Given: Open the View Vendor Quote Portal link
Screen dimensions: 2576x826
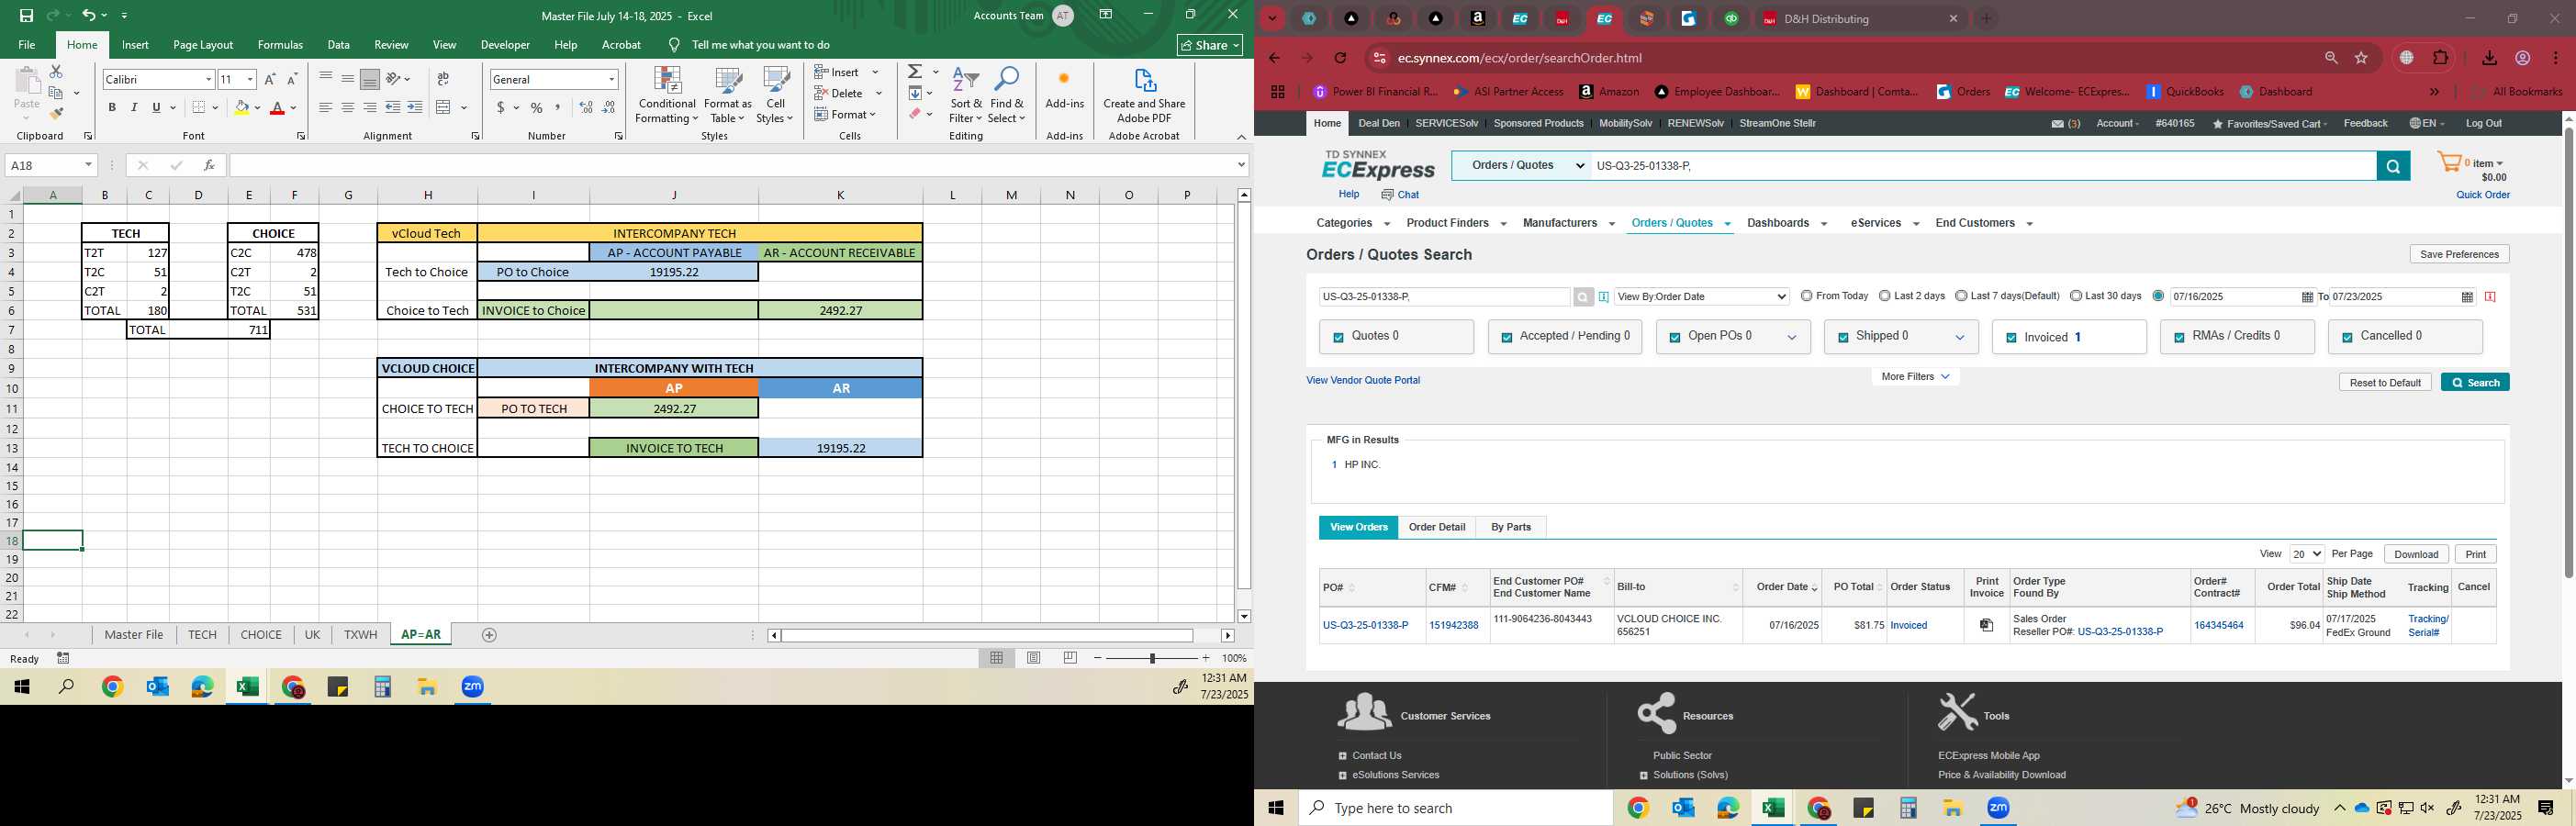Looking at the screenshot, I should click(1363, 380).
